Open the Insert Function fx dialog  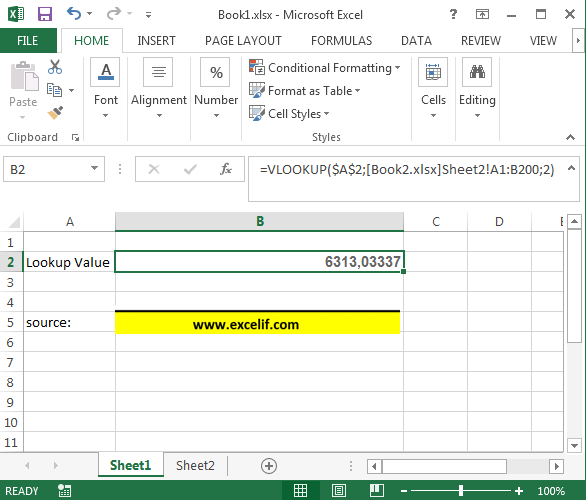(x=226, y=169)
